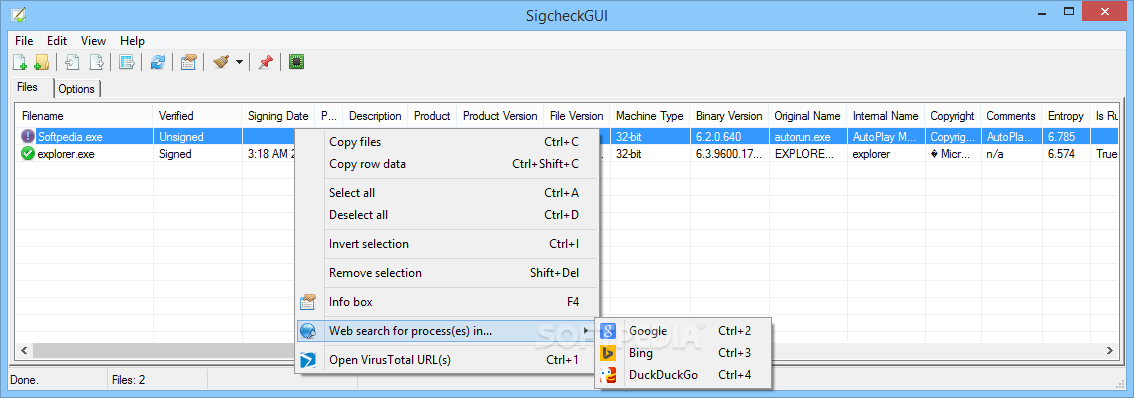Open the info box toolbar icon
Screen dimensions: 1134x398
point(189,62)
